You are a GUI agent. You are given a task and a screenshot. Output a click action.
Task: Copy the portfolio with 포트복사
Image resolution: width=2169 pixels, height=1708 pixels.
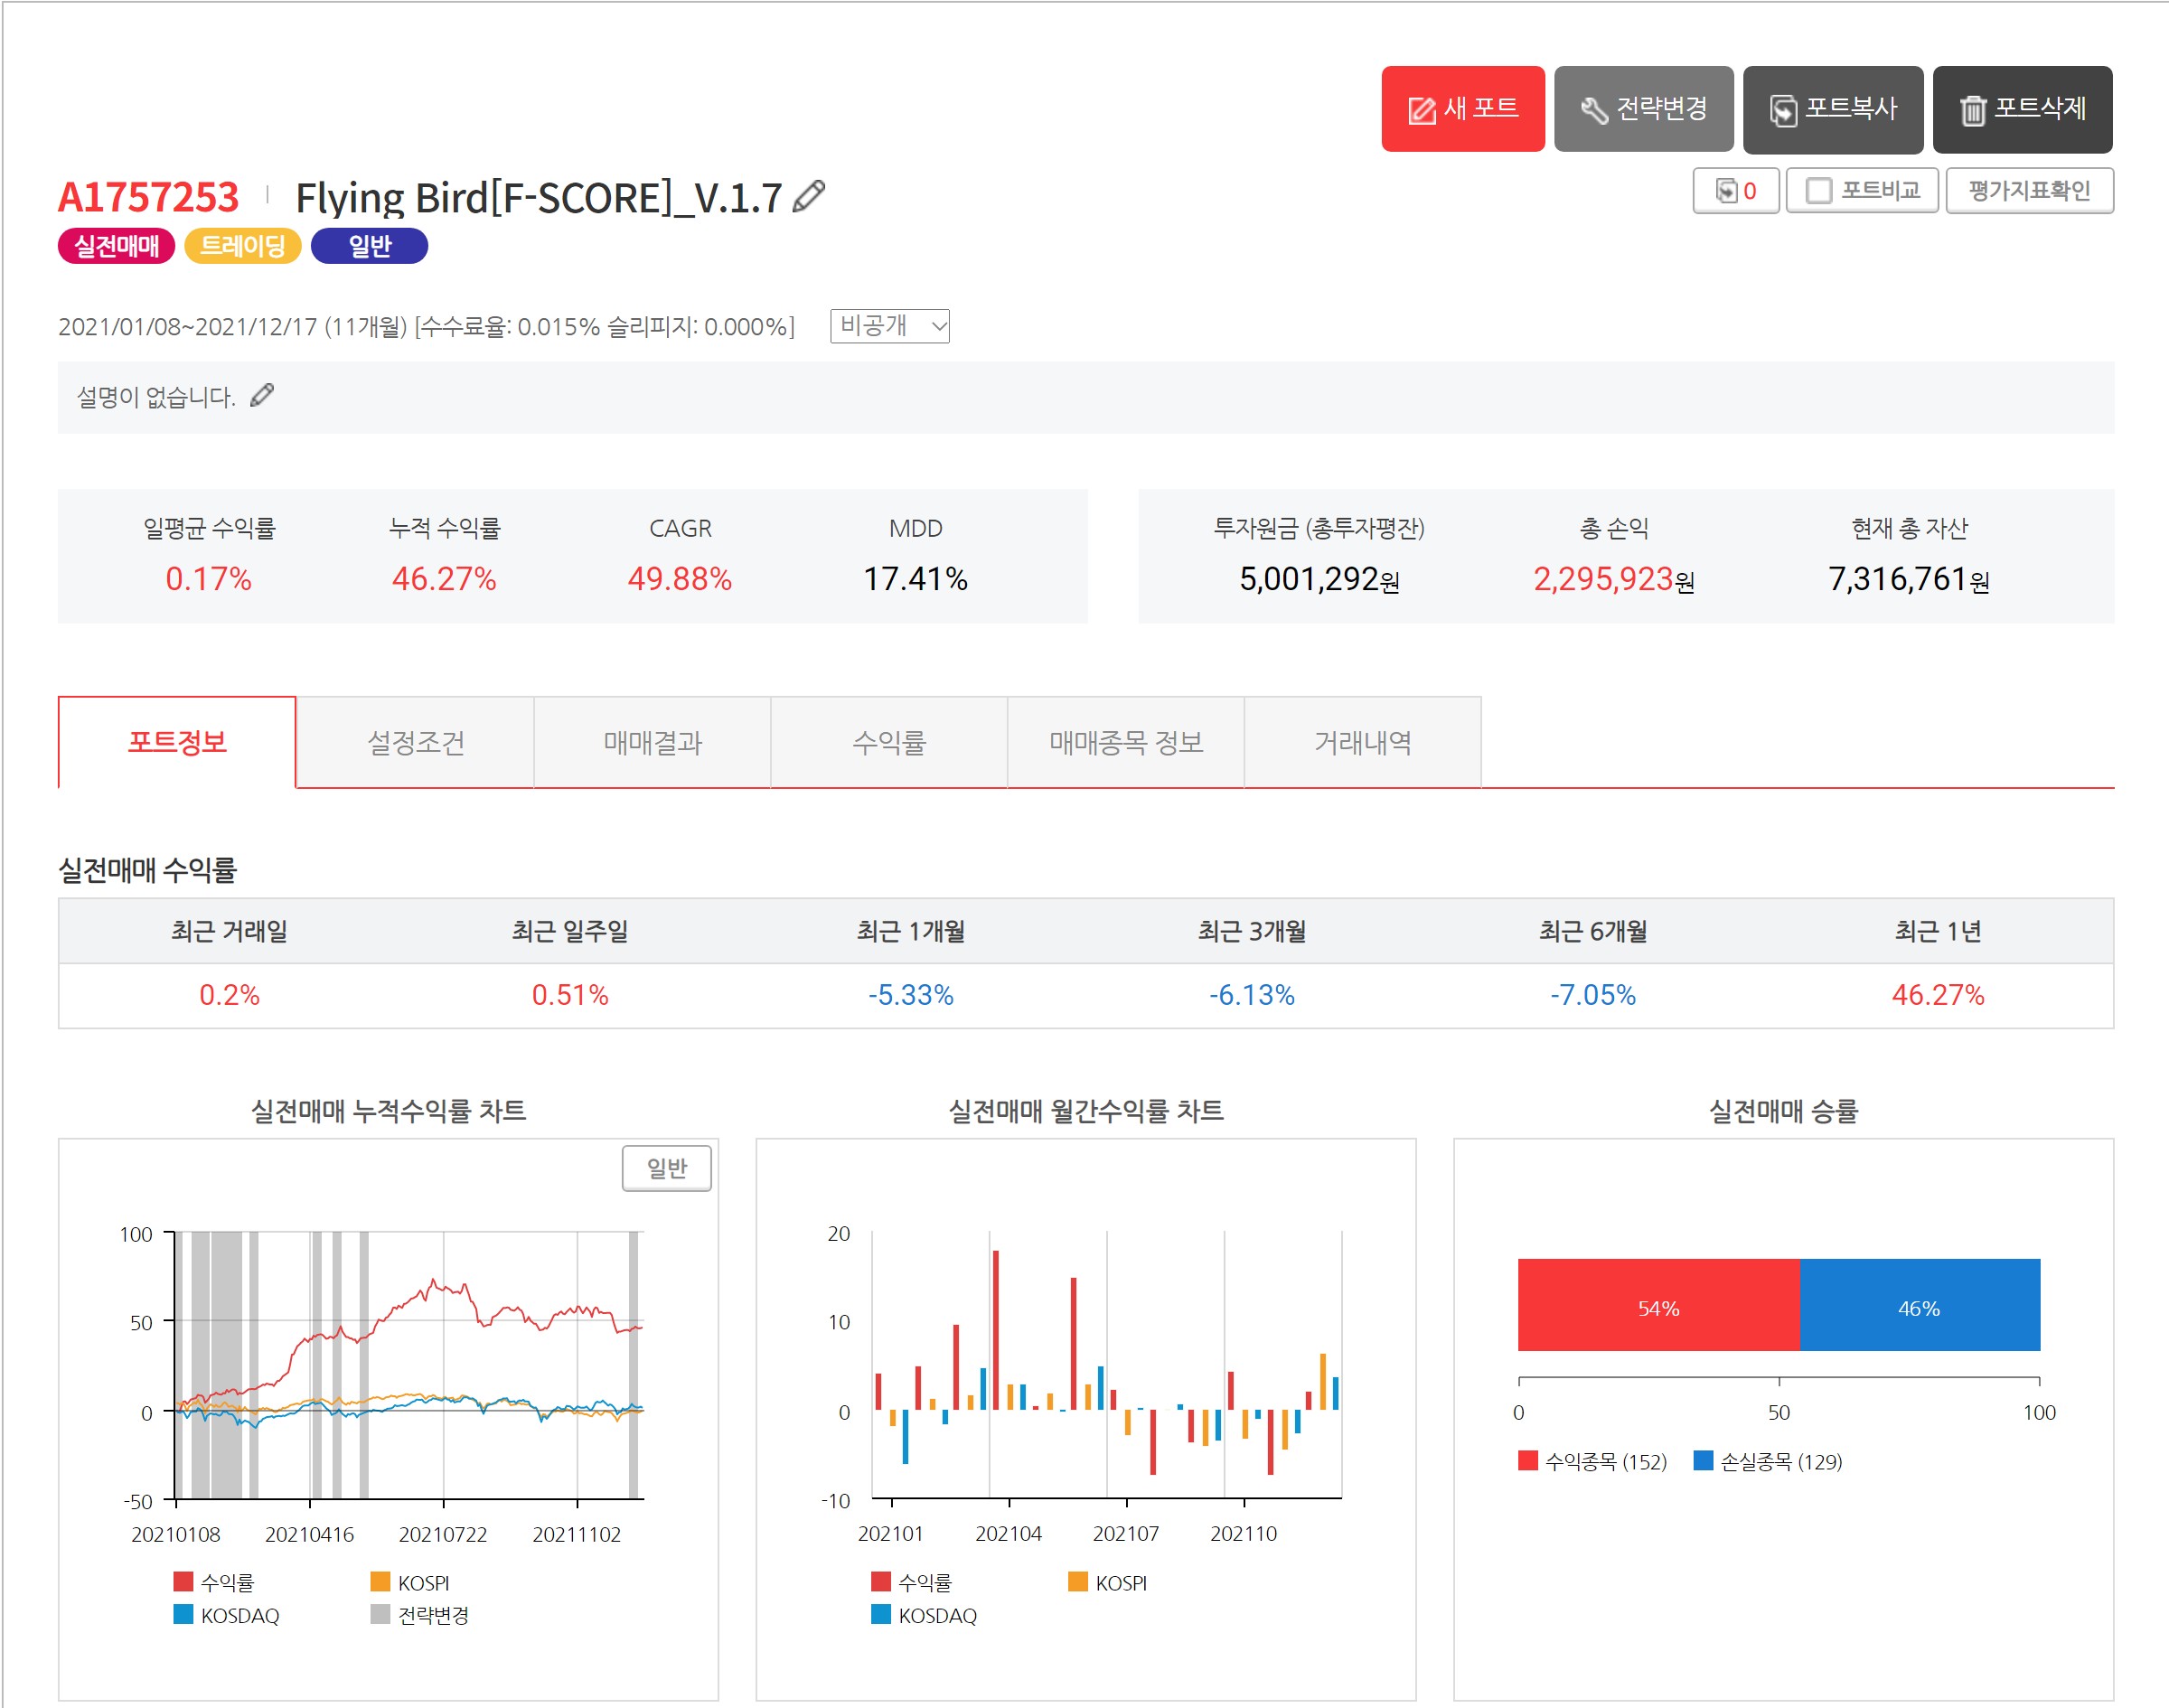pyautogui.click(x=1832, y=109)
